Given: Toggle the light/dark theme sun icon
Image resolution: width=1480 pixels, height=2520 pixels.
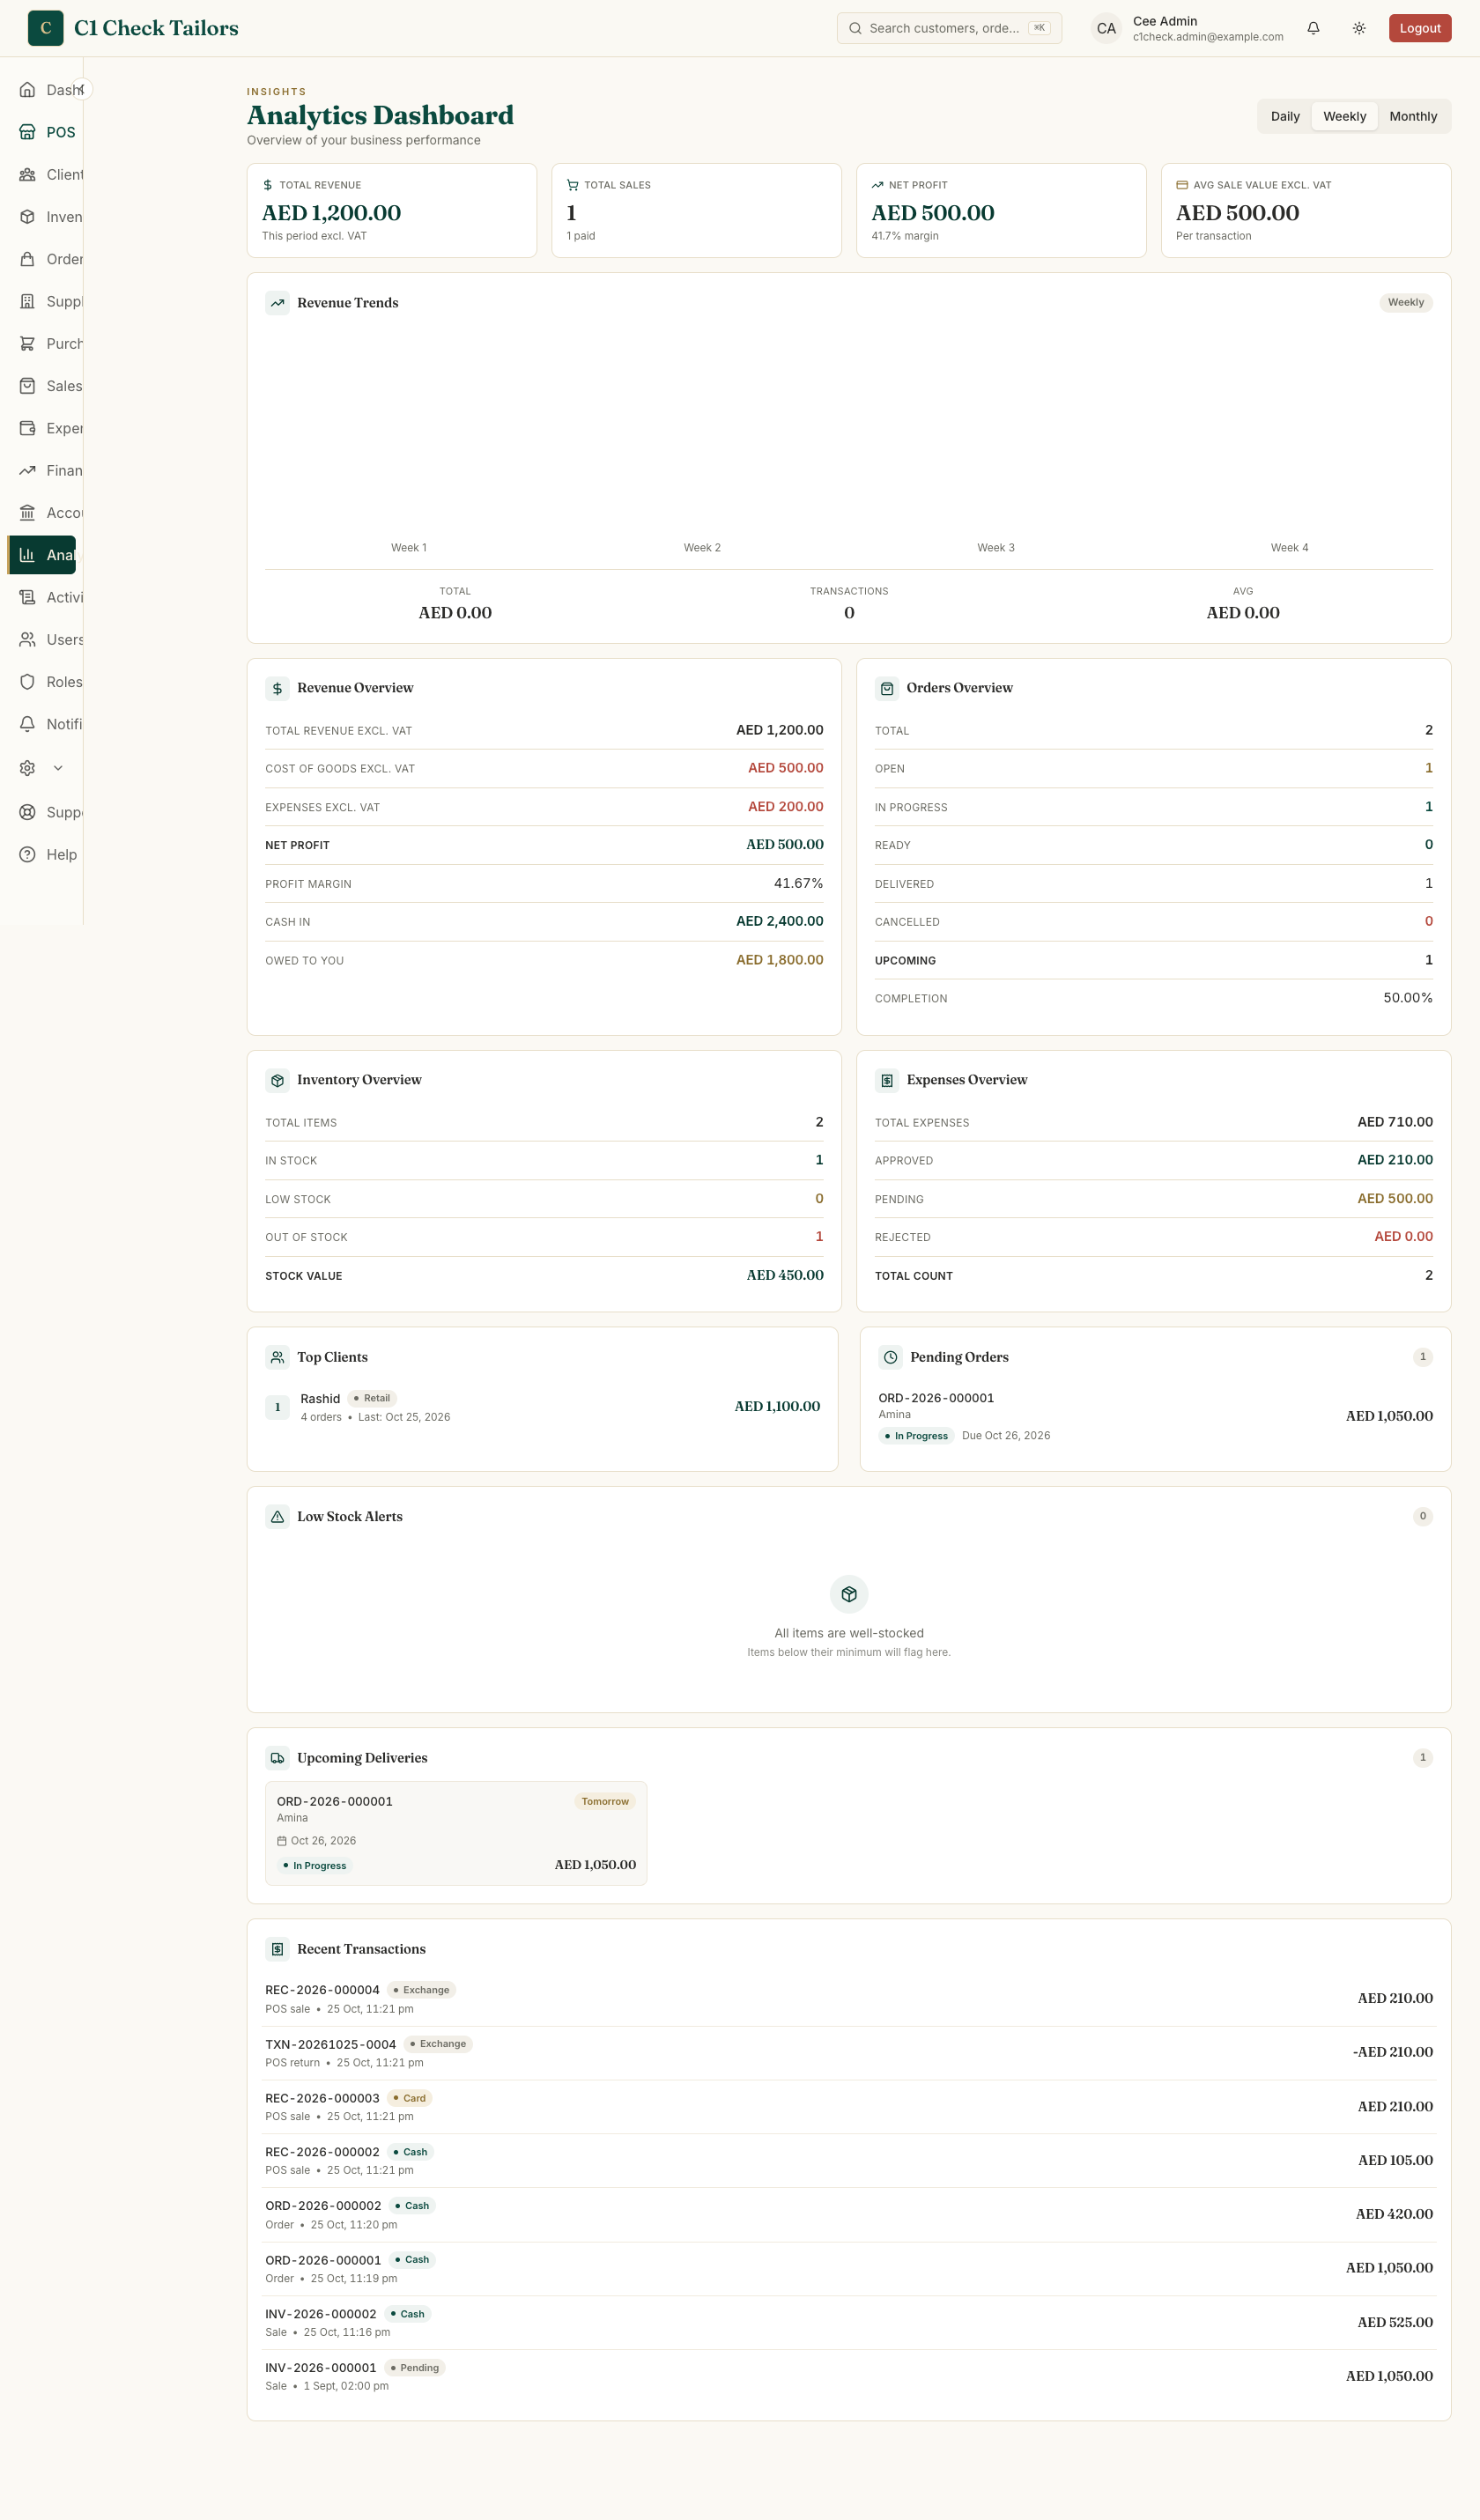Looking at the screenshot, I should coord(1359,28).
